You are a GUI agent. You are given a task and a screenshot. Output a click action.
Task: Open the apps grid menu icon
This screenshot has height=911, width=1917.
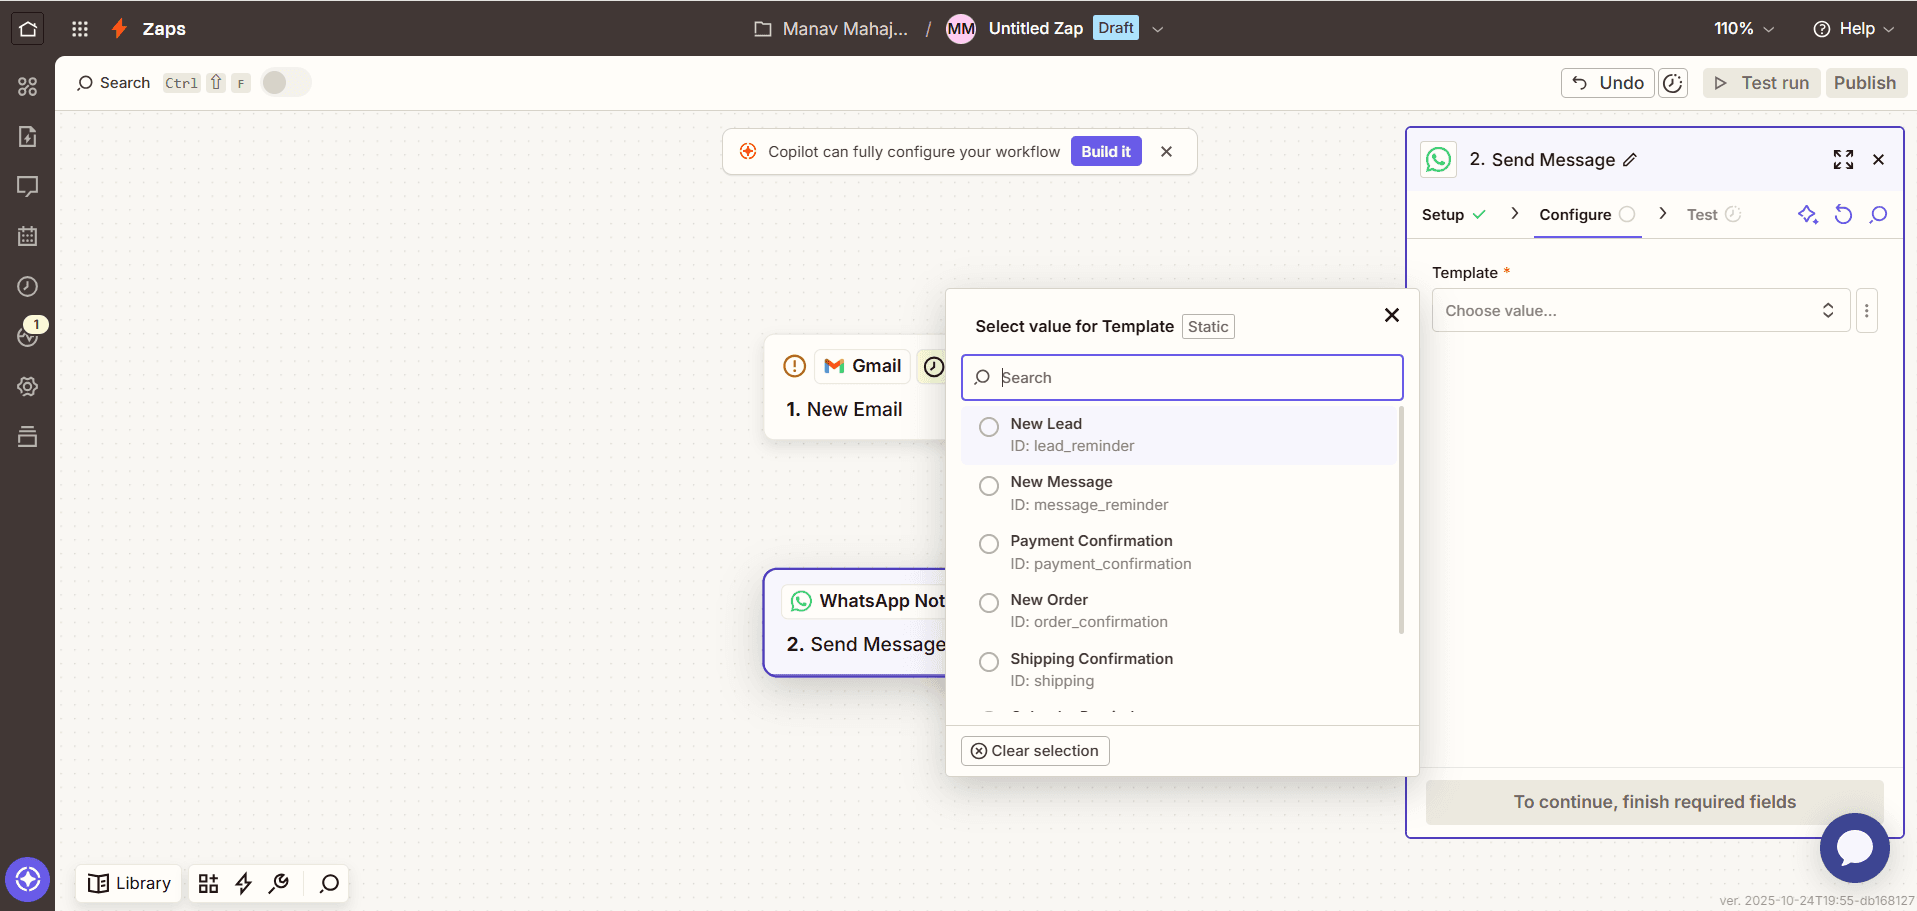pyautogui.click(x=80, y=28)
